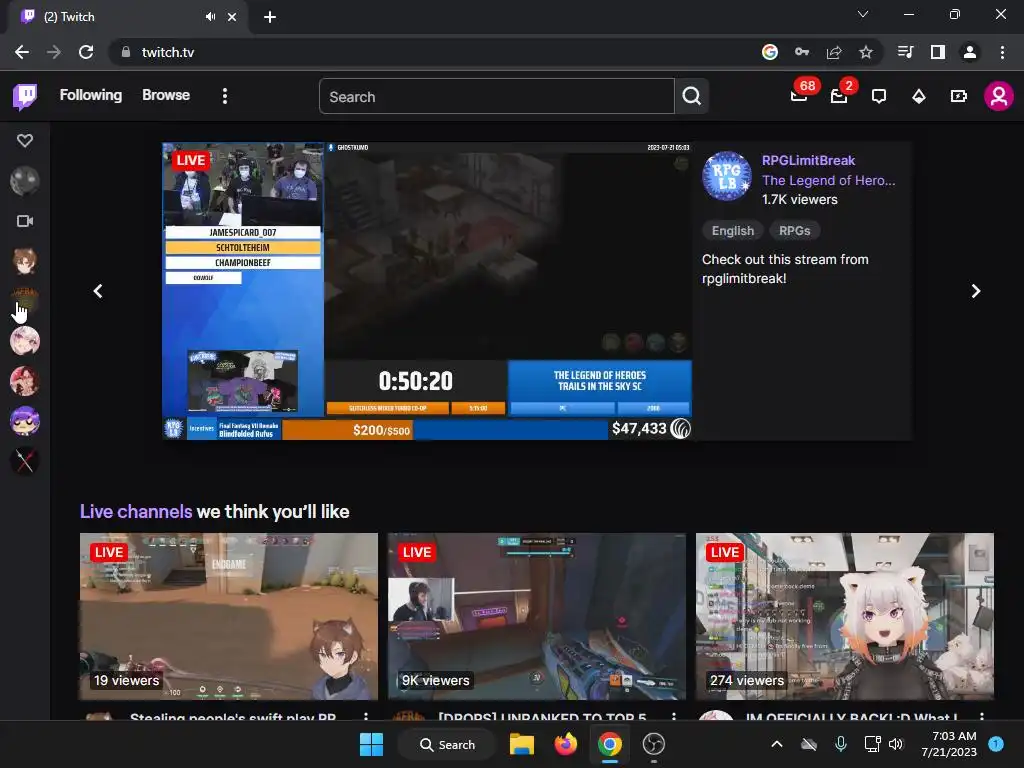Open Prime loot icon with 68 badge

pos(799,96)
